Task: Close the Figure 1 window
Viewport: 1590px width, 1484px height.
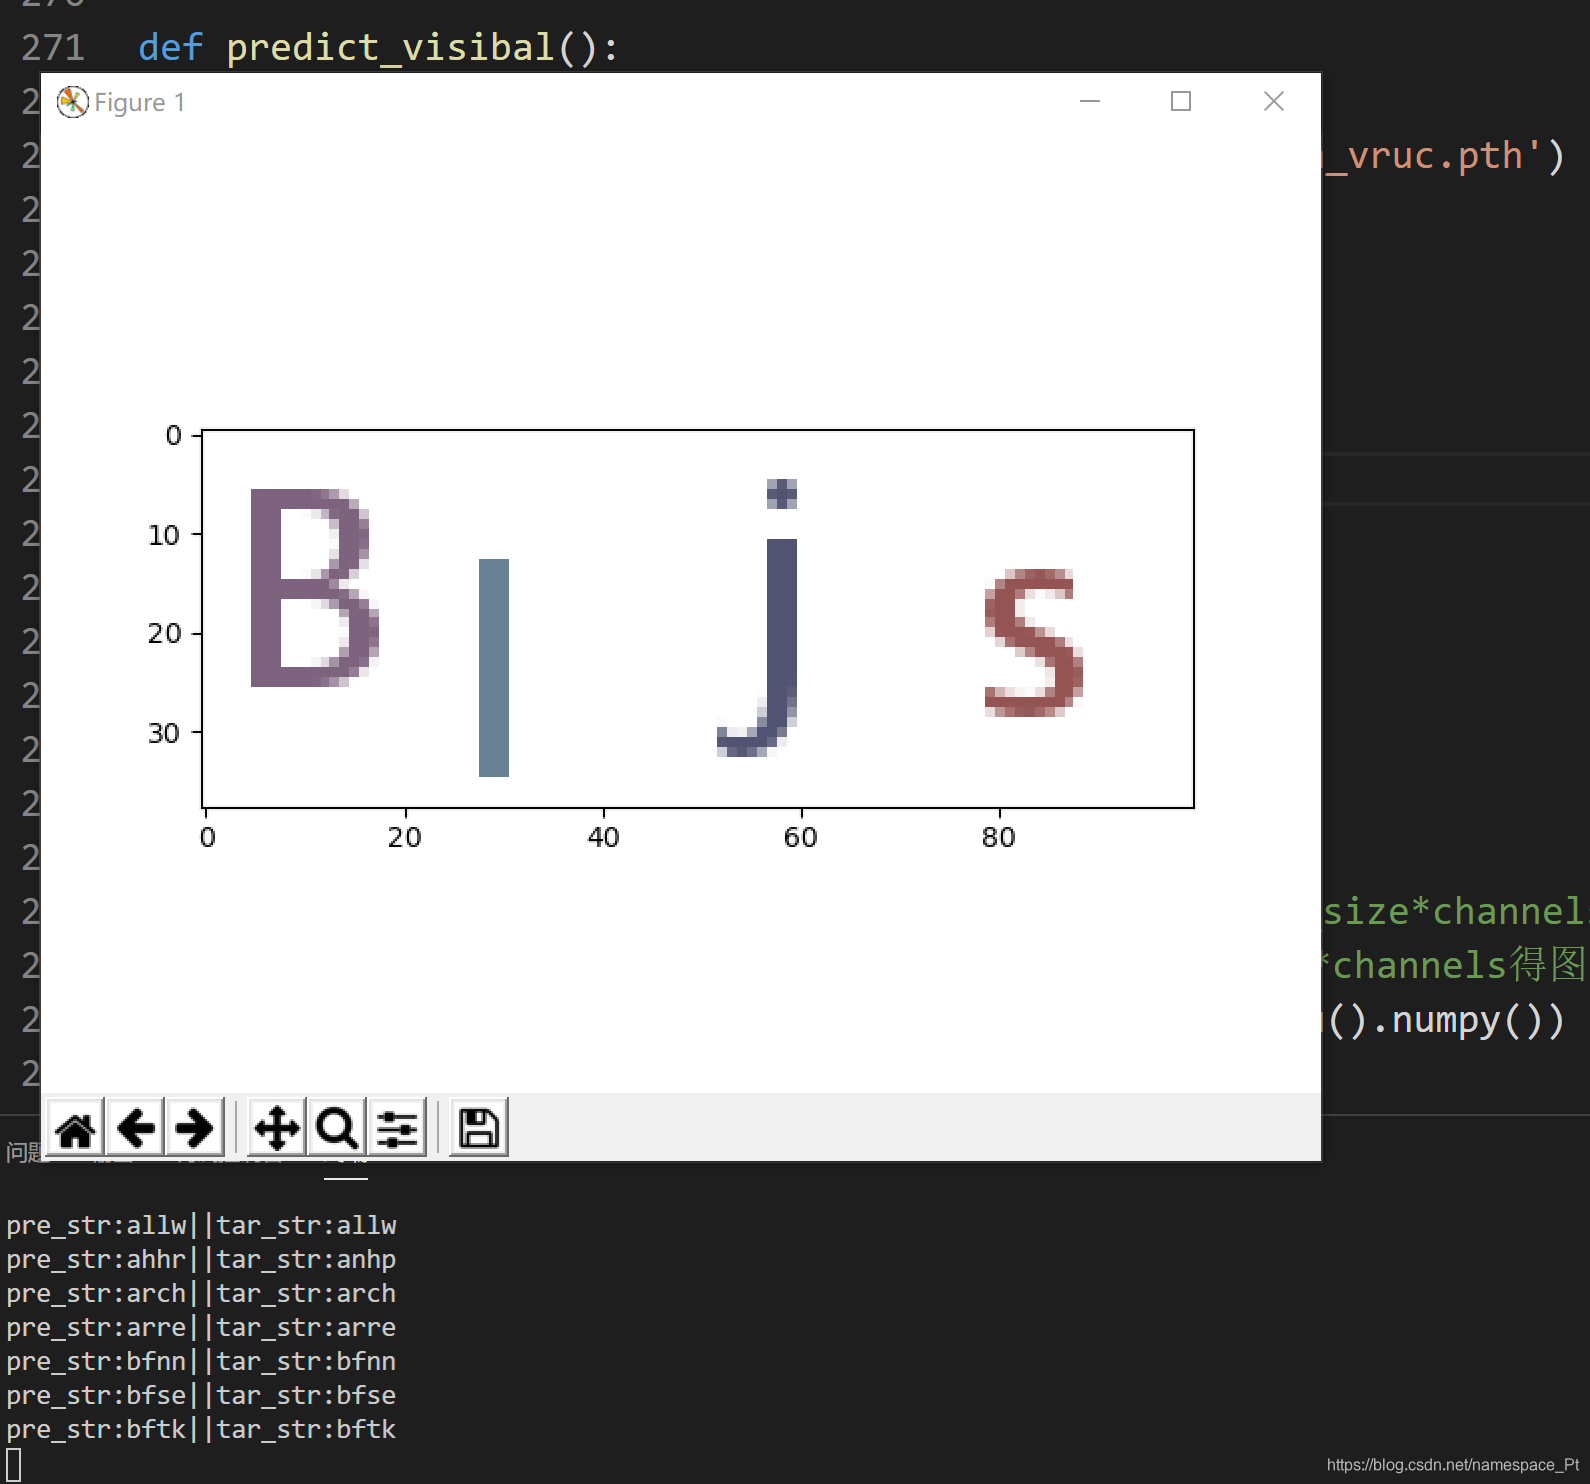Action: 1273,101
